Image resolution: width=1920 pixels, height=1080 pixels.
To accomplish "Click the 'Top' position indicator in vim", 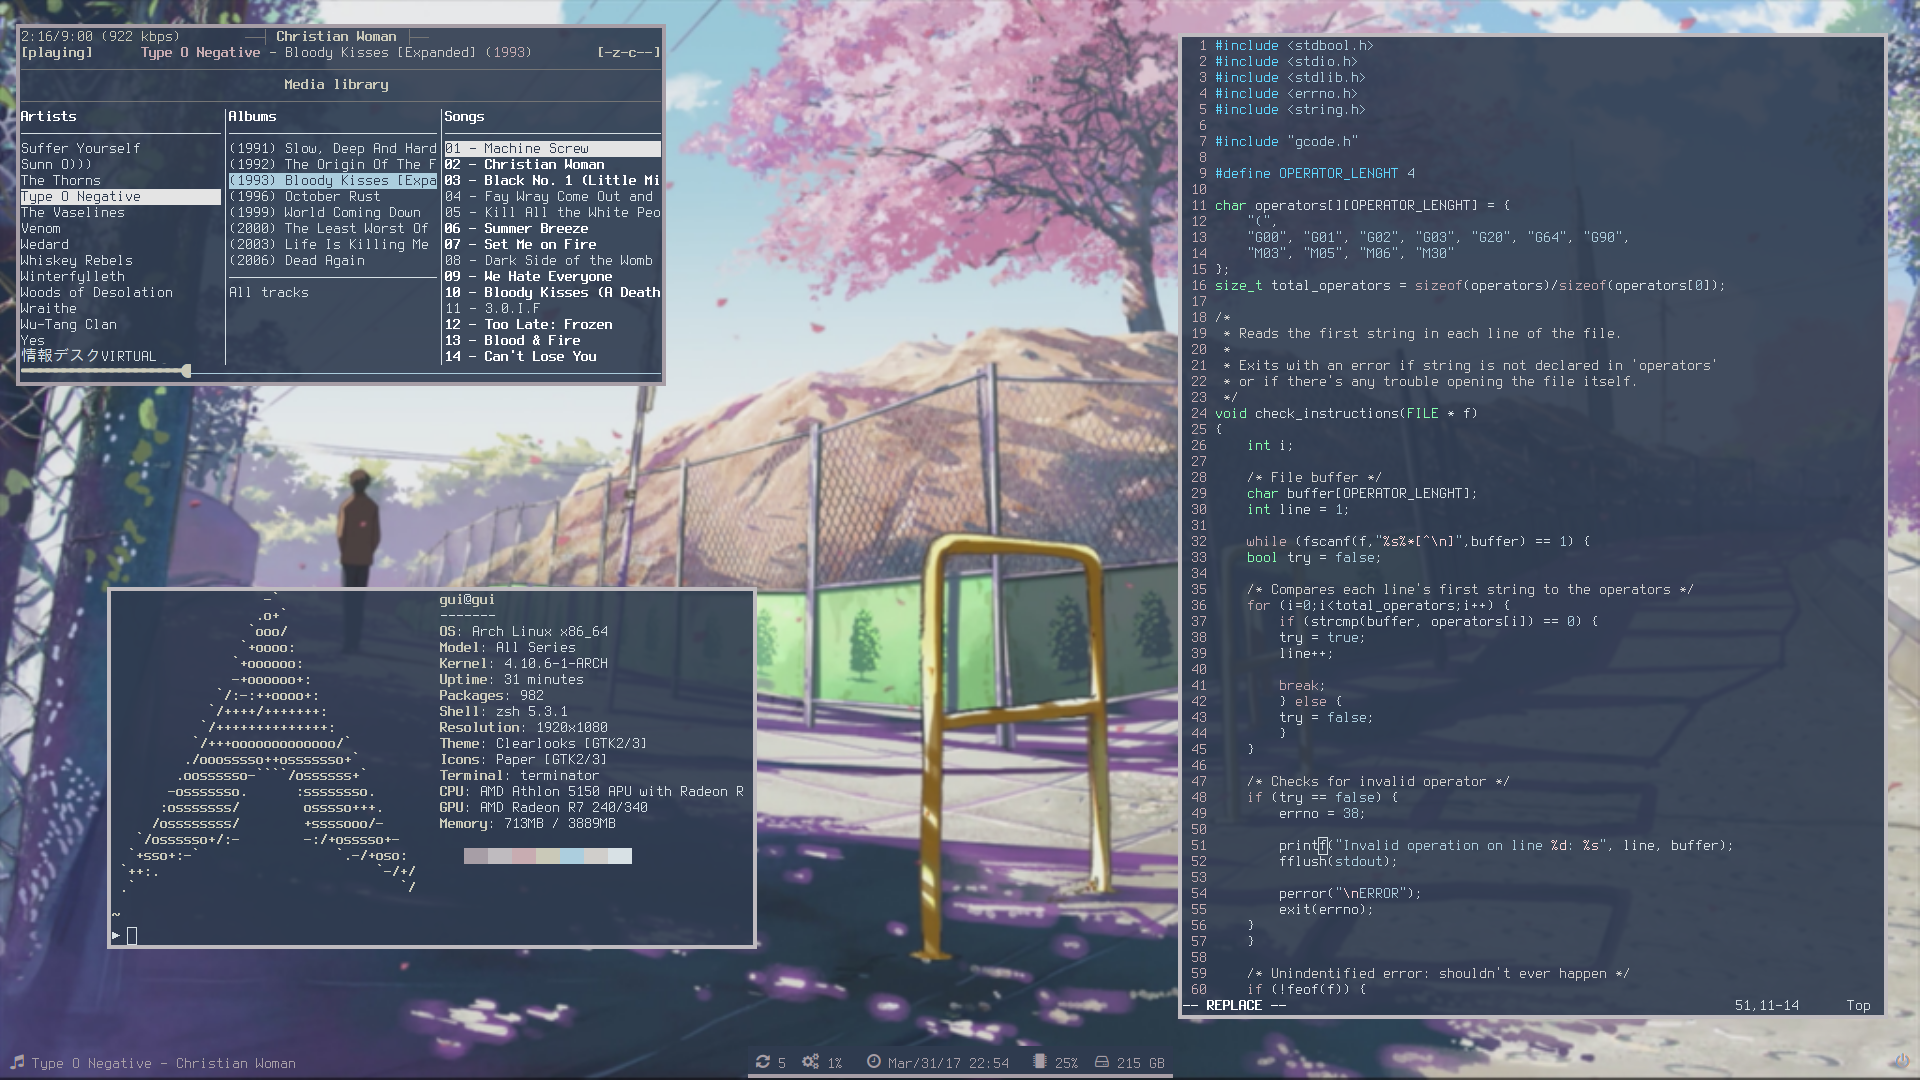I will pos(1858,1005).
